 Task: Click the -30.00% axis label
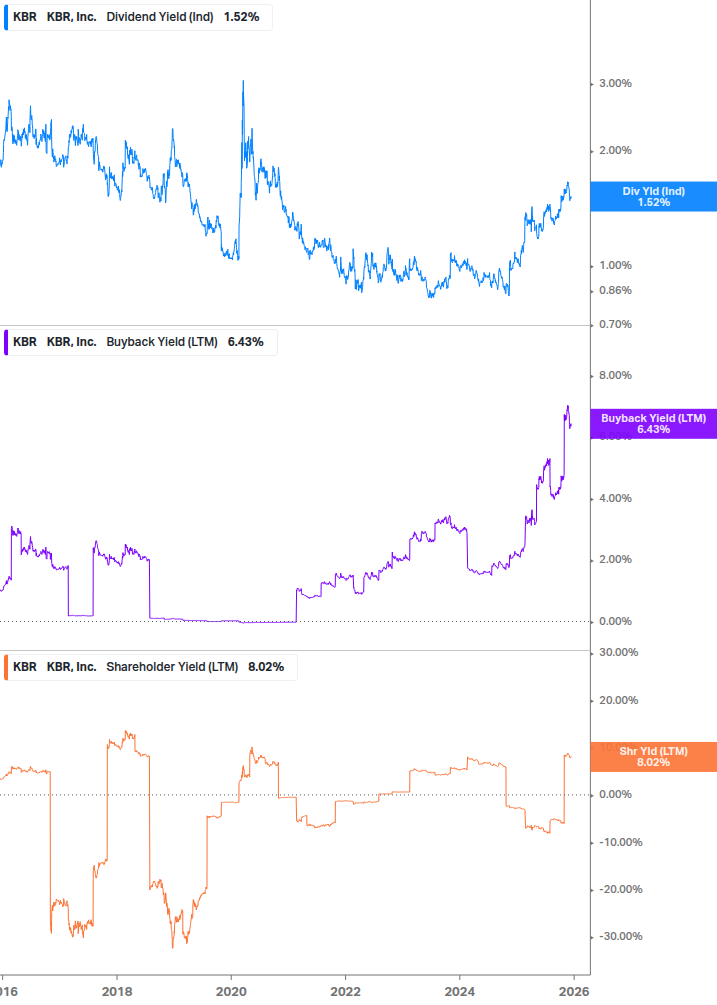620,936
